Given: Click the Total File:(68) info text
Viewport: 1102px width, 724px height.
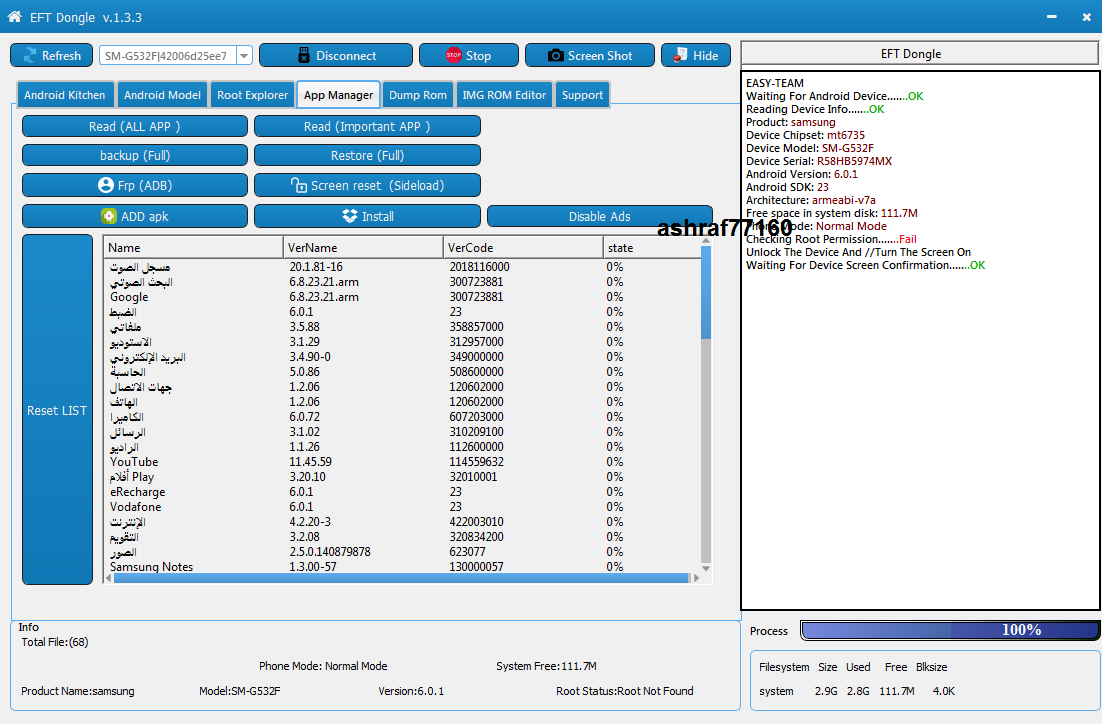Looking at the screenshot, I should click(55, 642).
